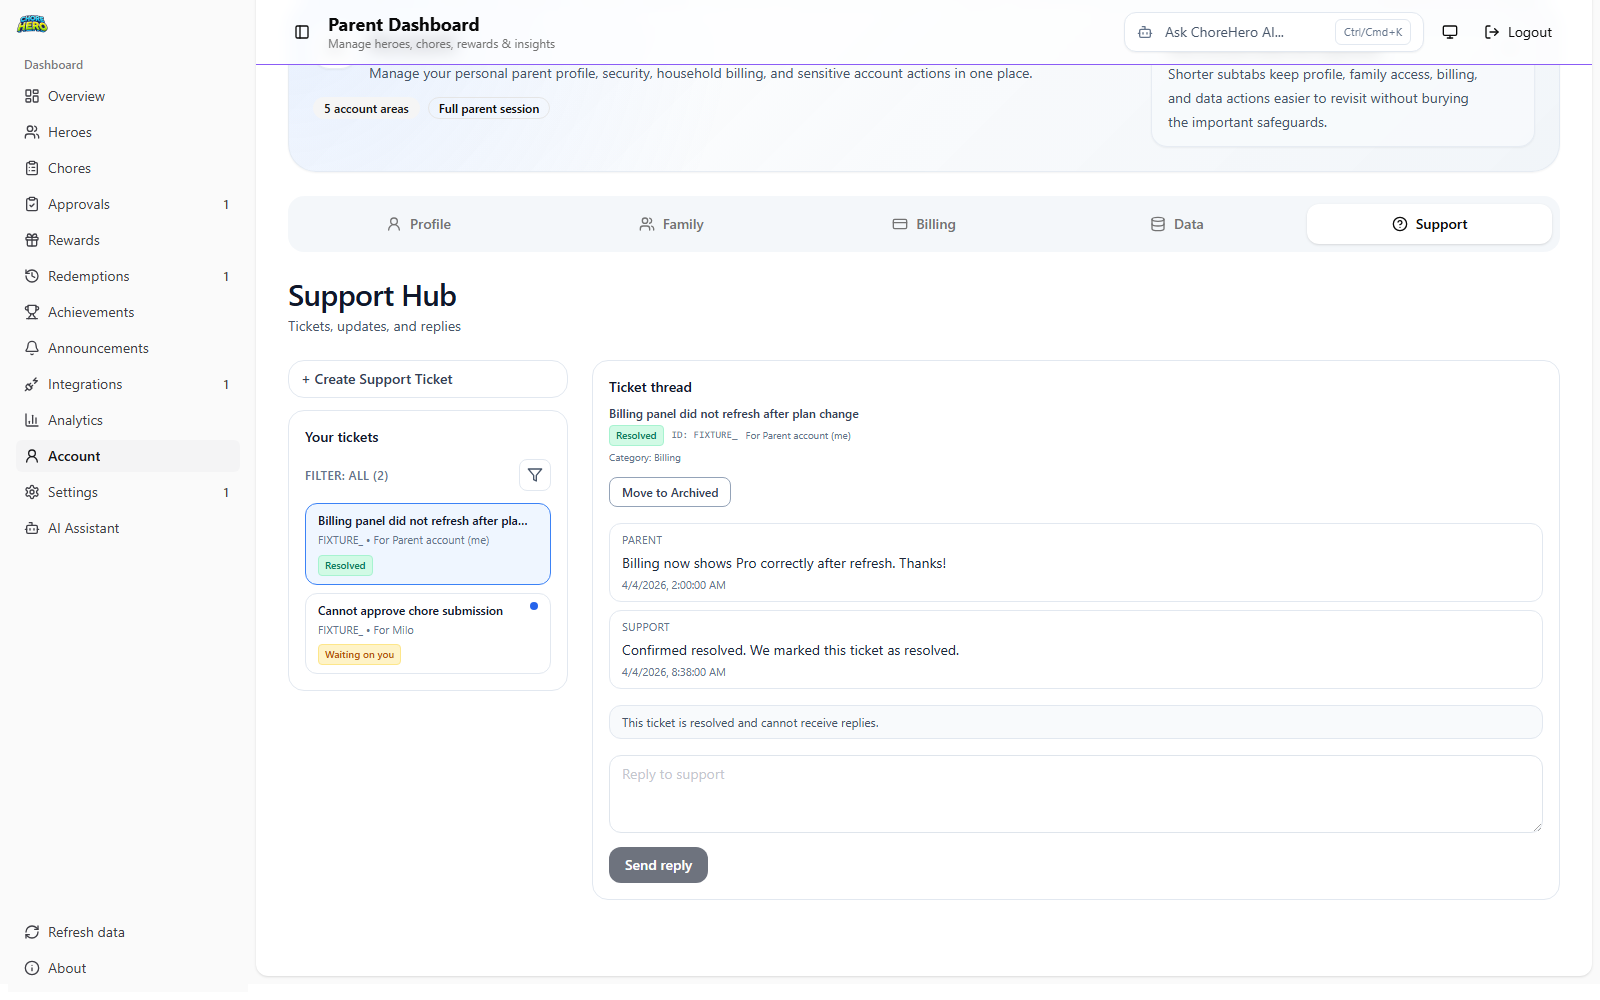Image resolution: width=1600 pixels, height=1000 pixels.
Task: Open the ticket filter funnel icon
Action: (x=535, y=475)
